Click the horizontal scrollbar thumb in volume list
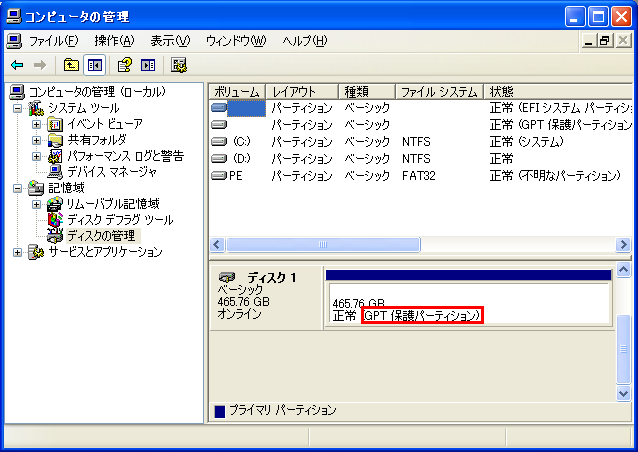The width and height of the screenshot is (638, 452). click(x=323, y=245)
